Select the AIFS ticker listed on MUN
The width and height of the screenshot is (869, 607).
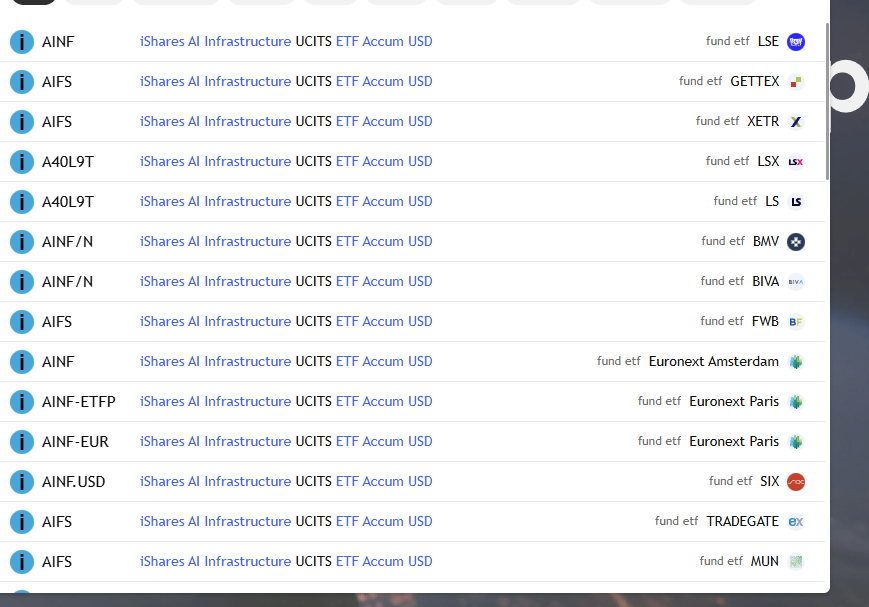[x=57, y=562]
